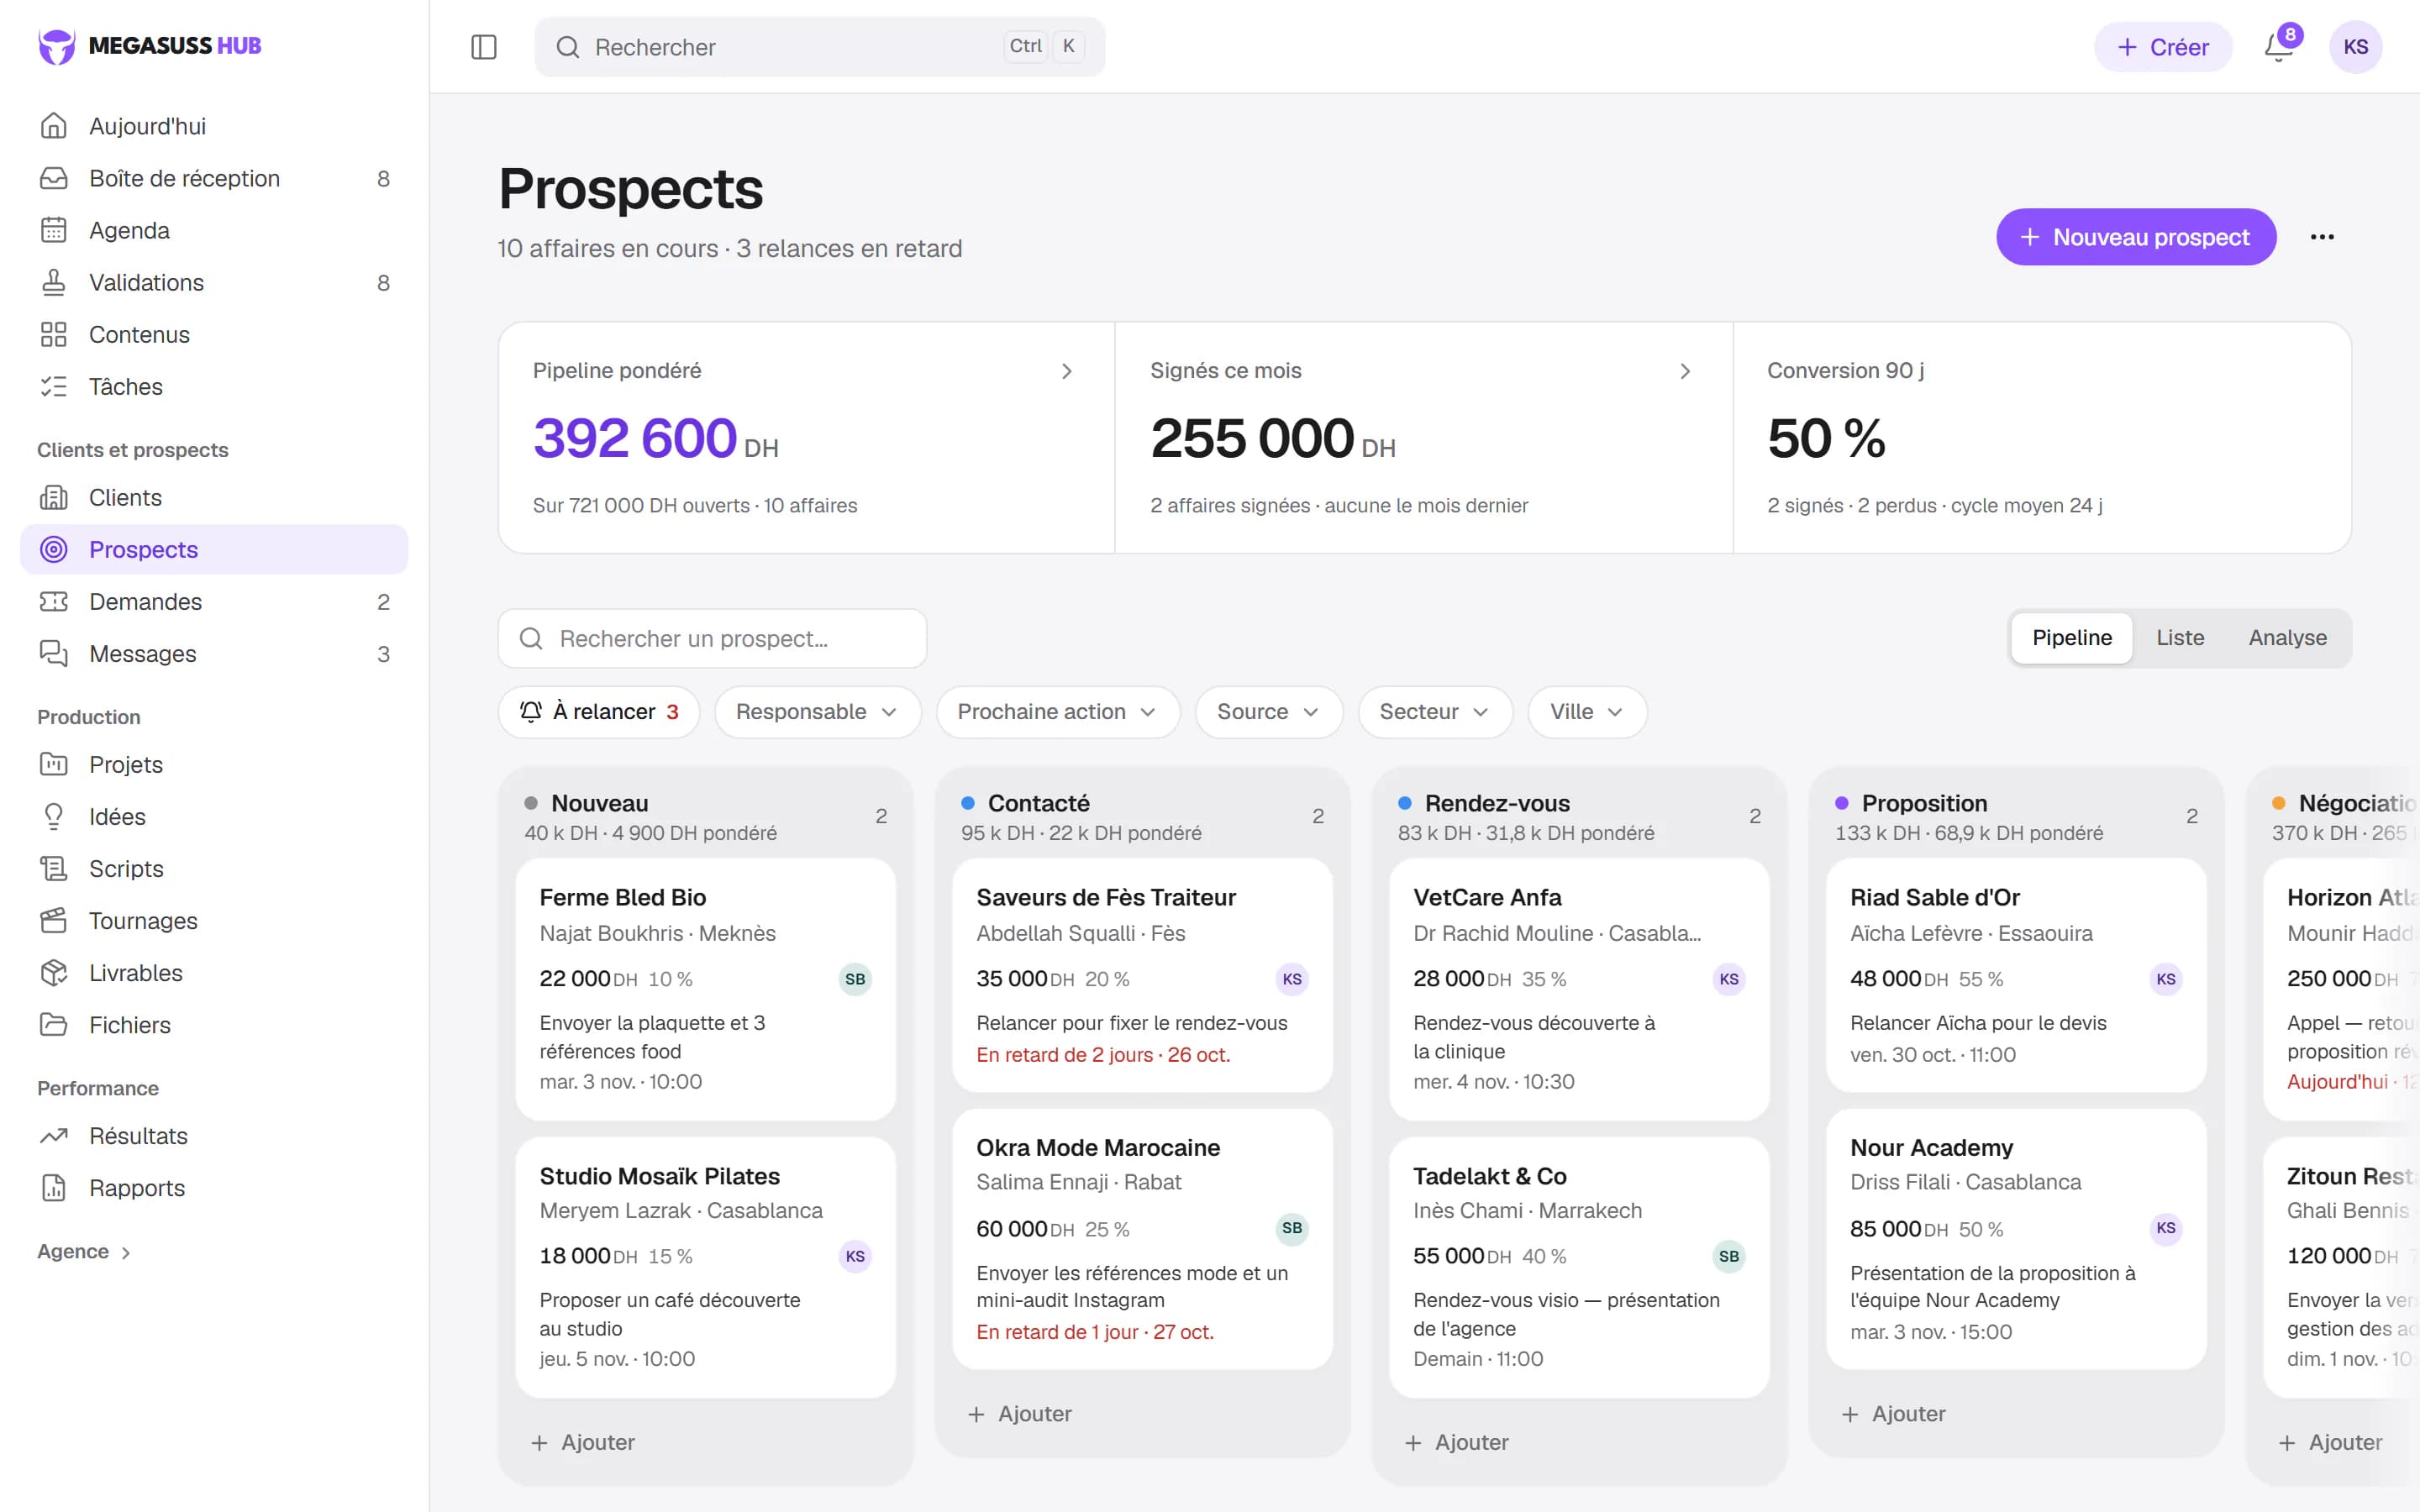The image size is (2420, 1512).
Task: Open Tâches in the sidebar
Action: tap(214, 386)
